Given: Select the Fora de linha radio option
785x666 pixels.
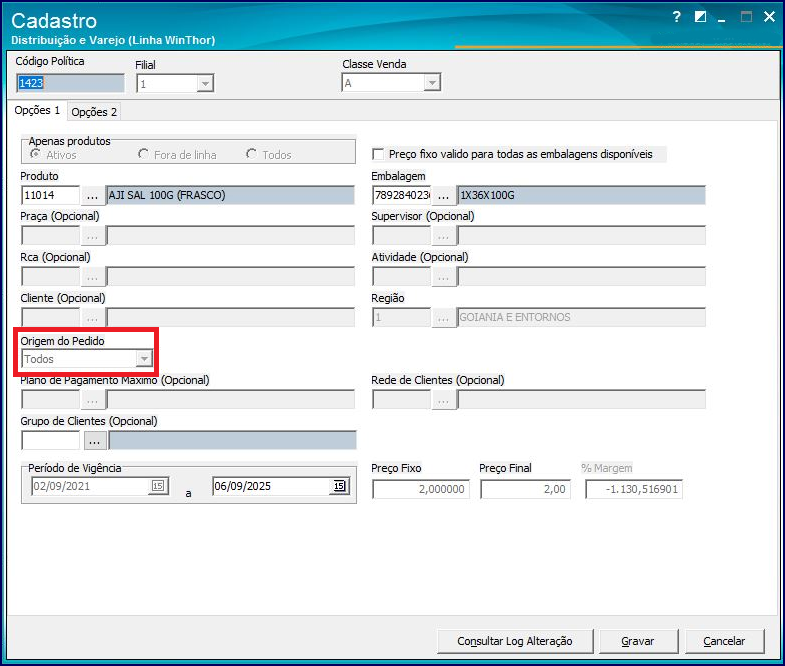Looking at the screenshot, I should point(143,154).
